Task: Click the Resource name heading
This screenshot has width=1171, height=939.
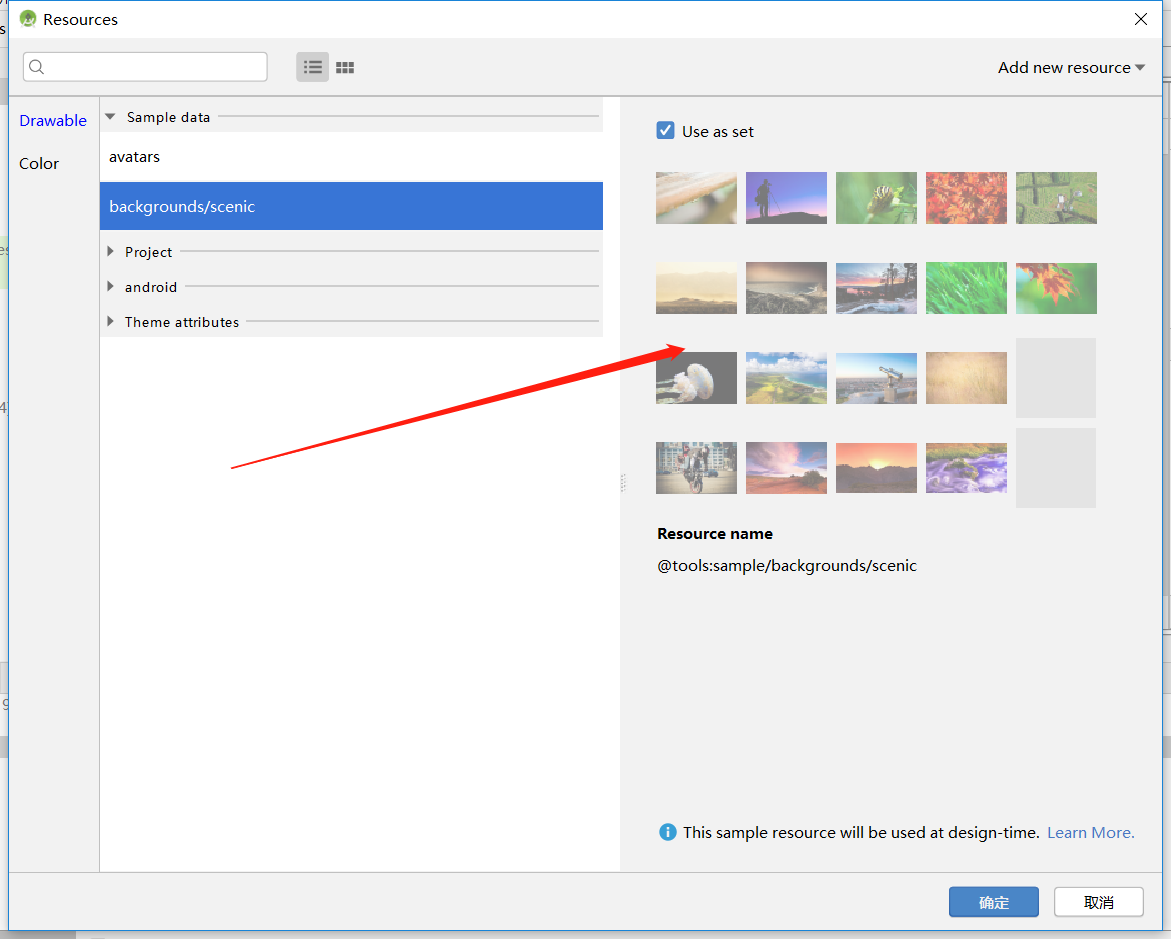Action: point(715,533)
